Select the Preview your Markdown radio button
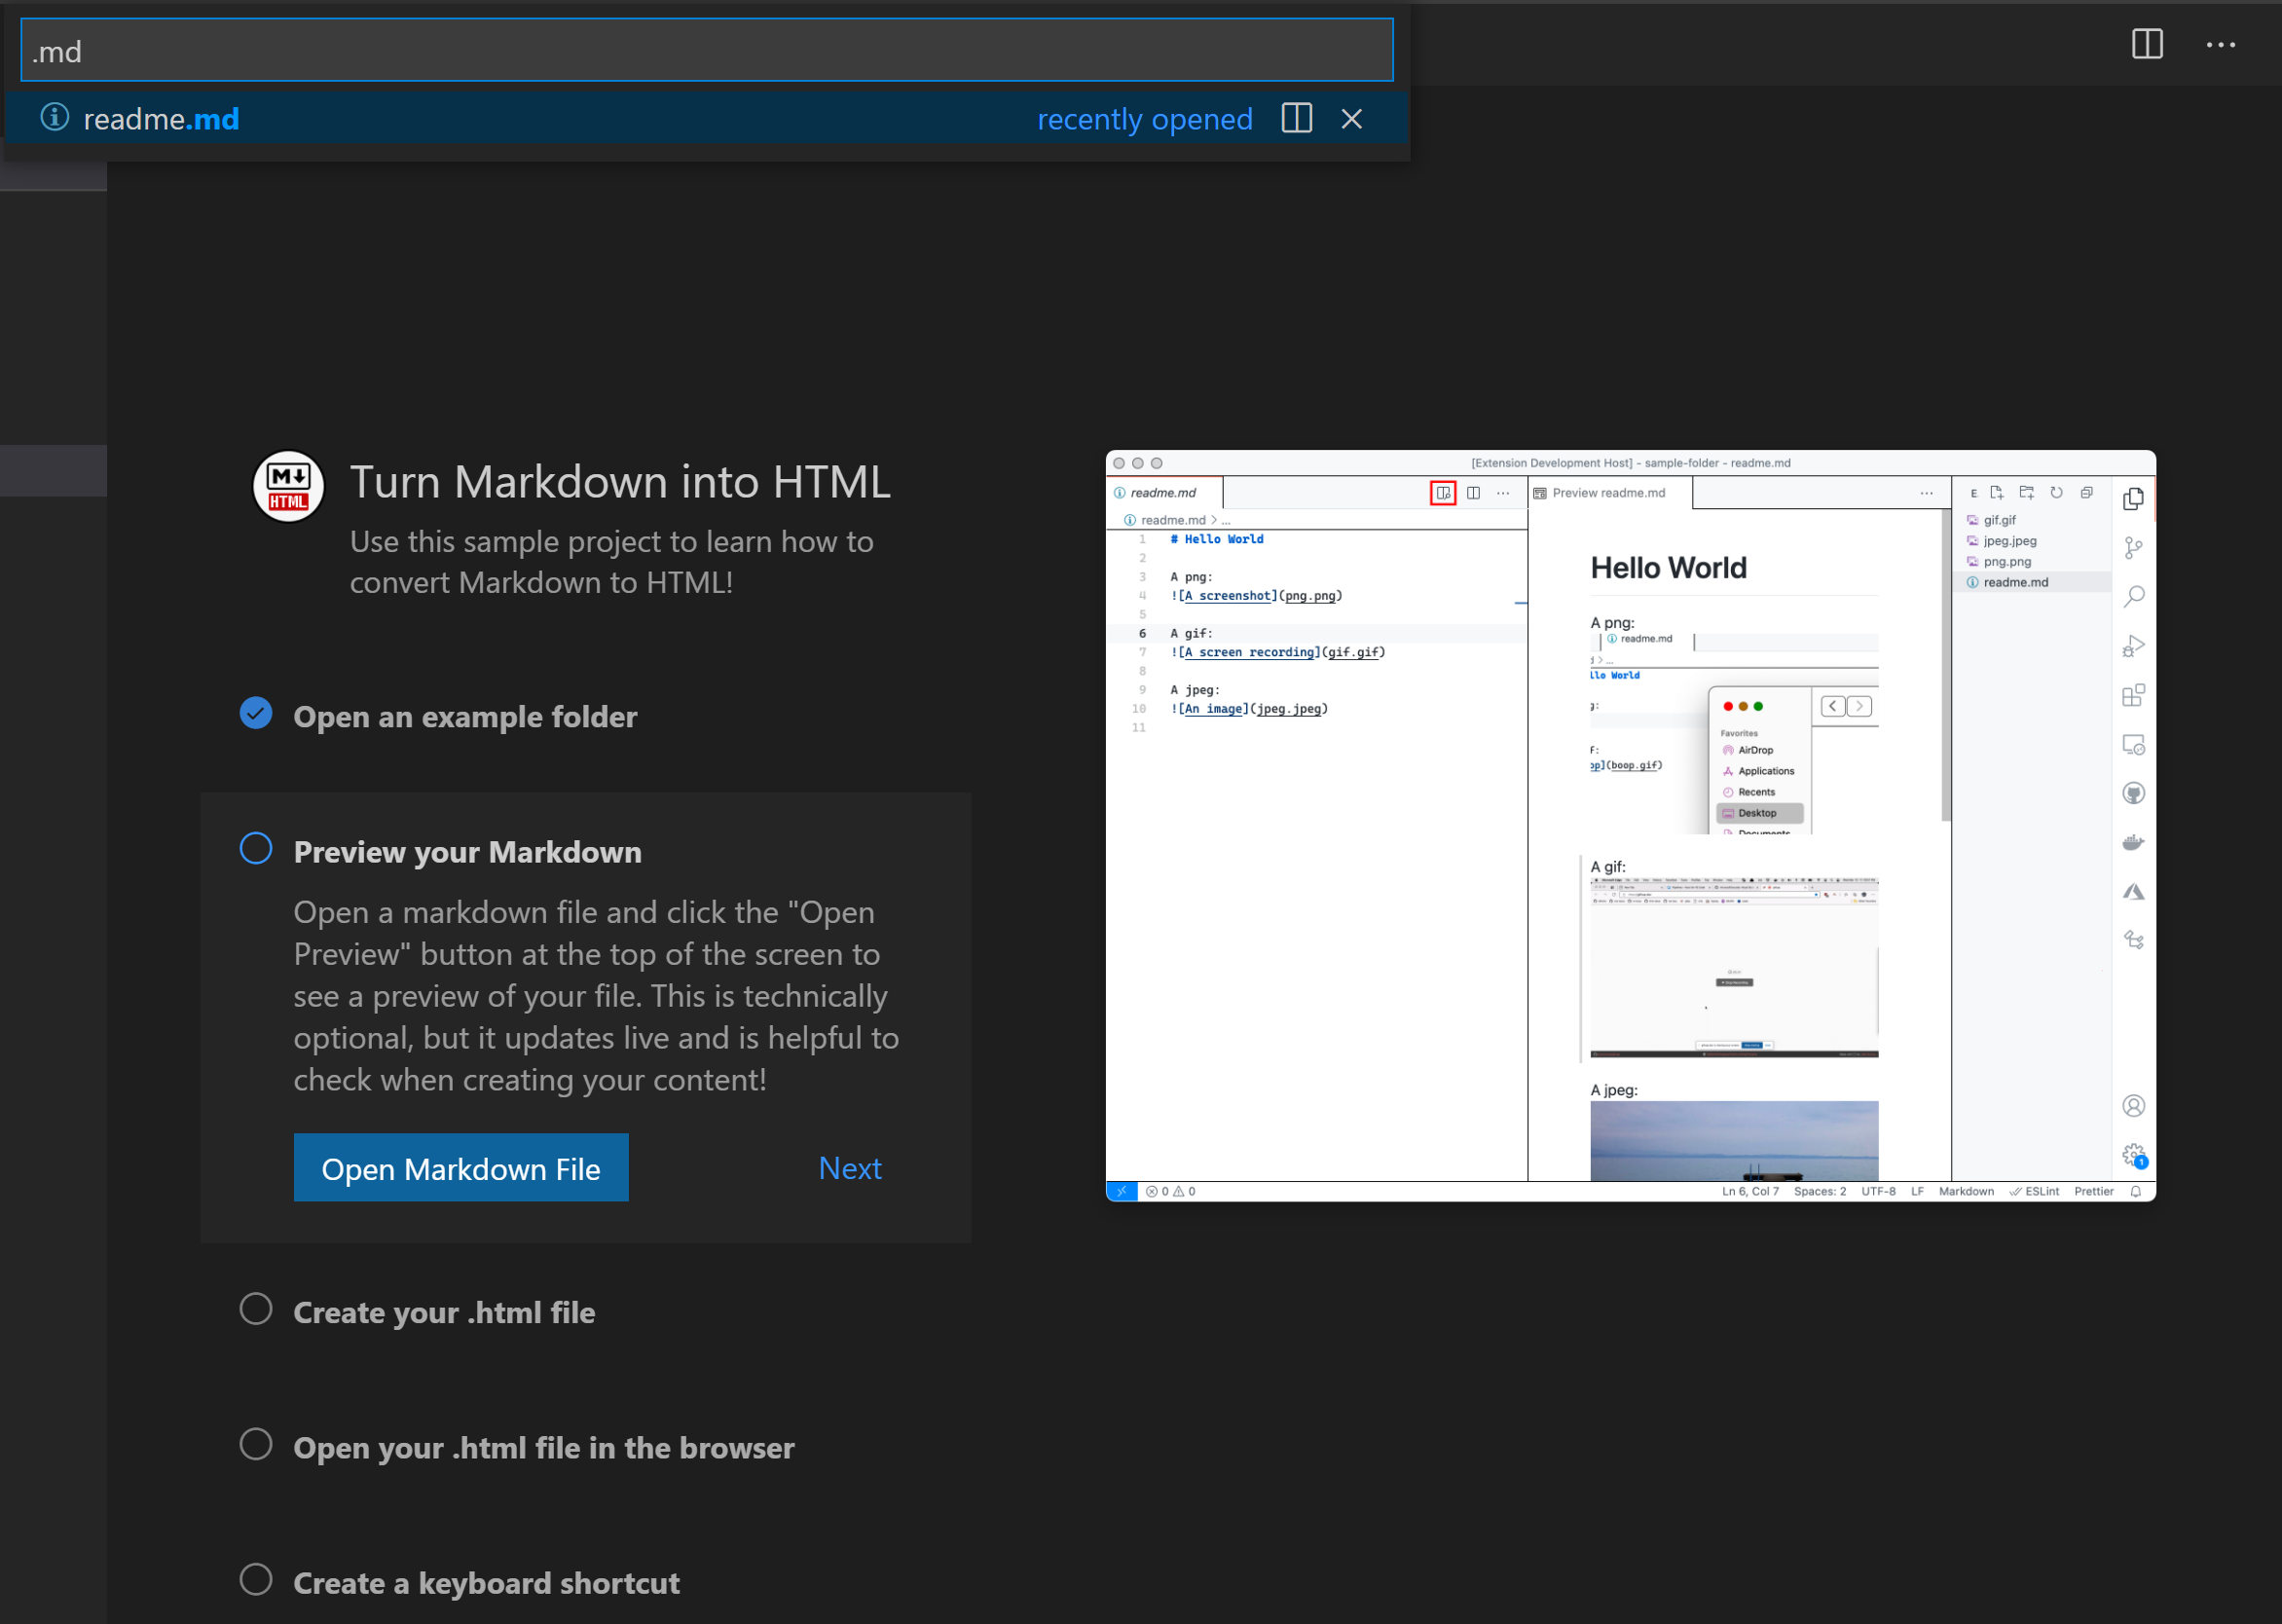 tap(256, 848)
